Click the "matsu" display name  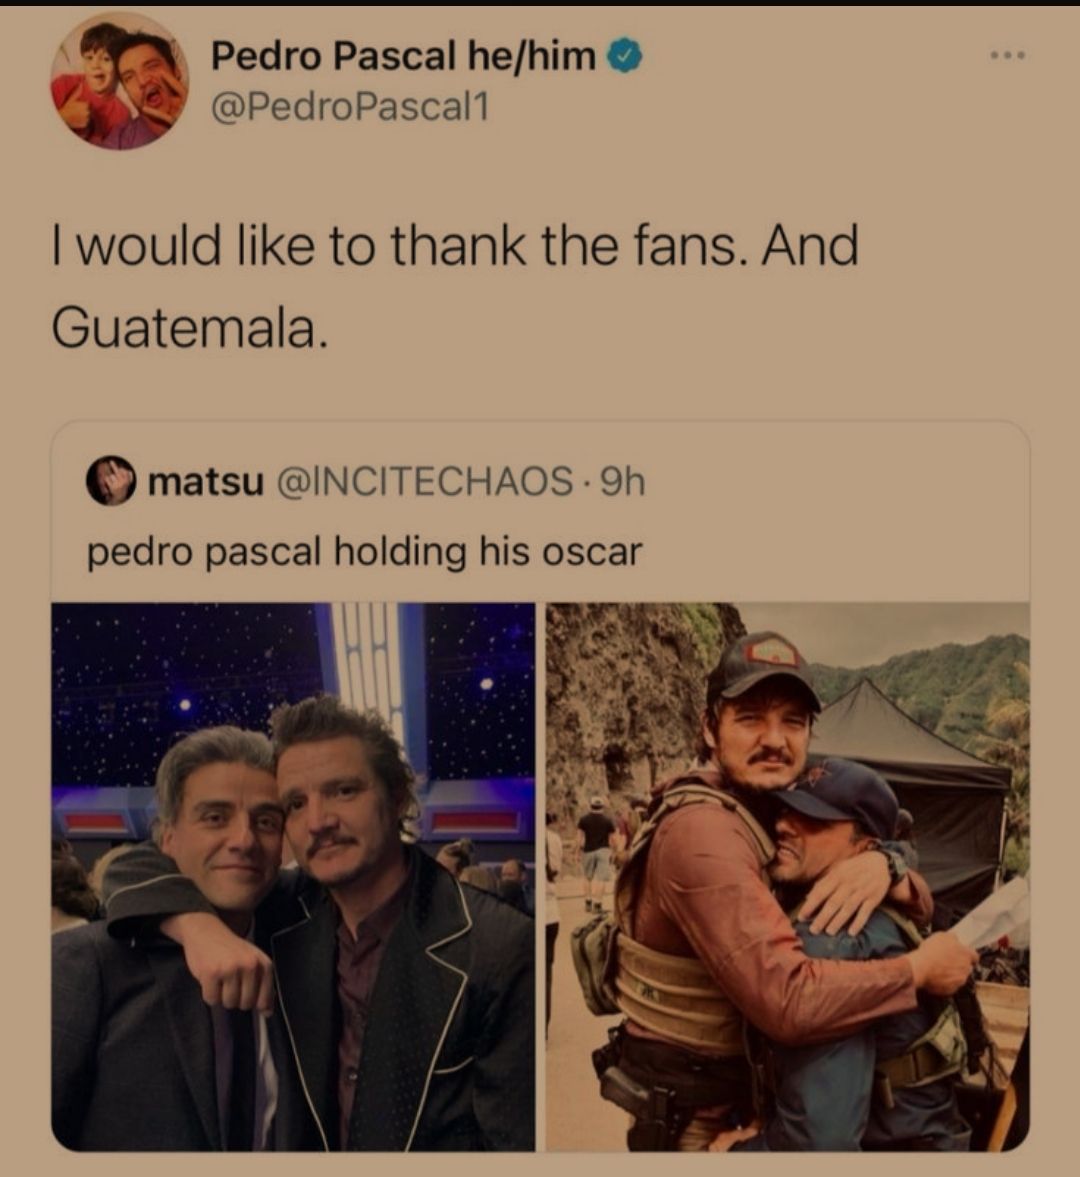[206, 482]
